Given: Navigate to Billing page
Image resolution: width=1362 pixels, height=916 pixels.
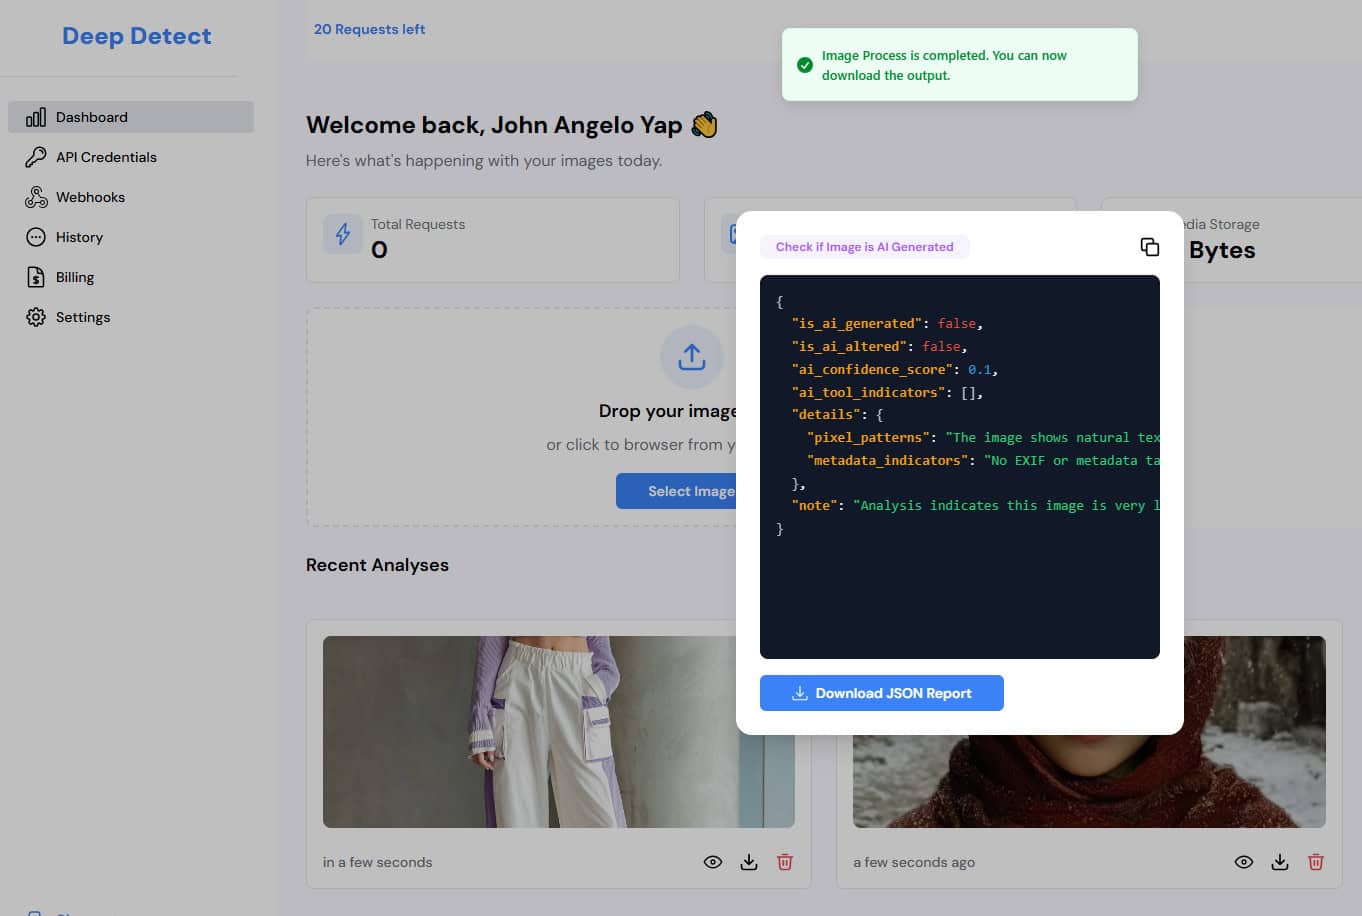Looking at the screenshot, I should click(x=75, y=277).
